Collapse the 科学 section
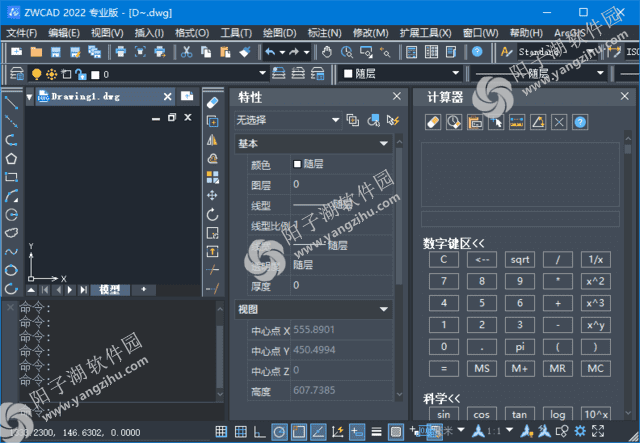This screenshot has width=640, height=443. pyautogui.click(x=441, y=398)
